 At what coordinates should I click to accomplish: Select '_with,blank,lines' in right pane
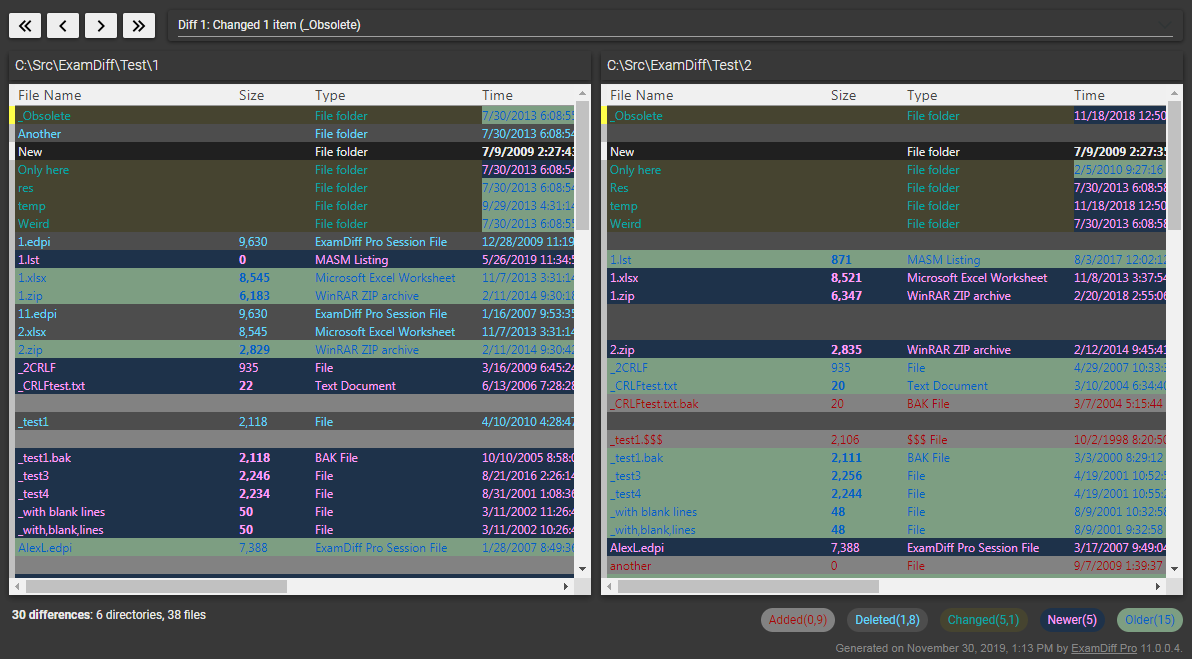point(885,530)
